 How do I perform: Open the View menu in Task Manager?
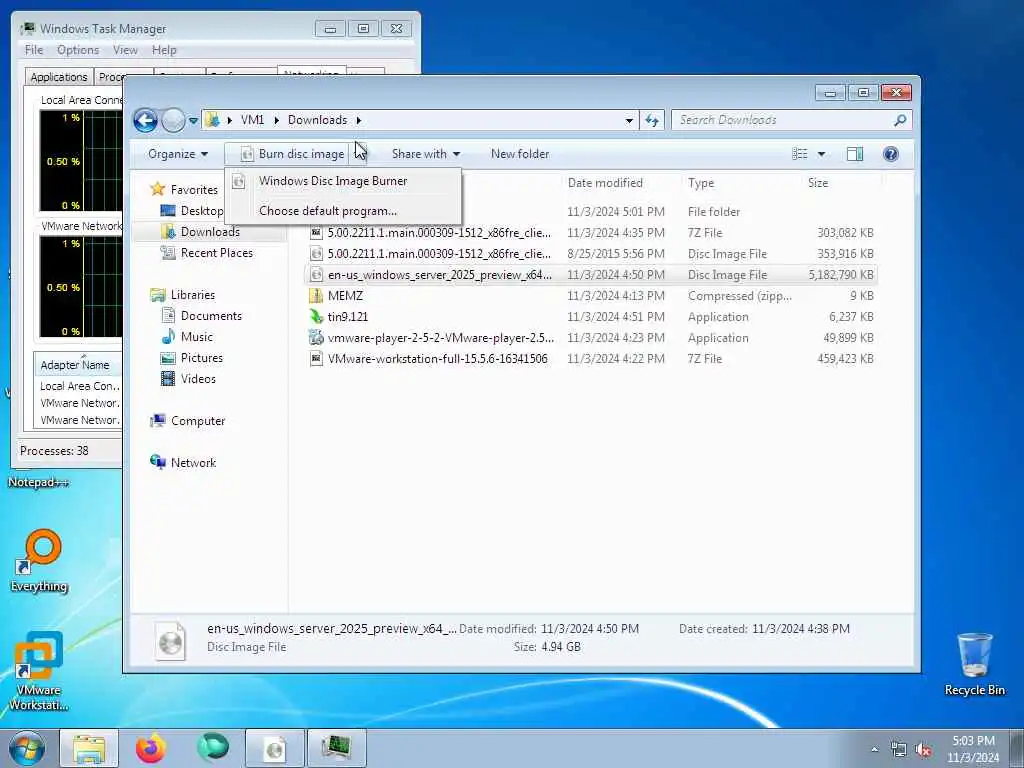click(125, 50)
